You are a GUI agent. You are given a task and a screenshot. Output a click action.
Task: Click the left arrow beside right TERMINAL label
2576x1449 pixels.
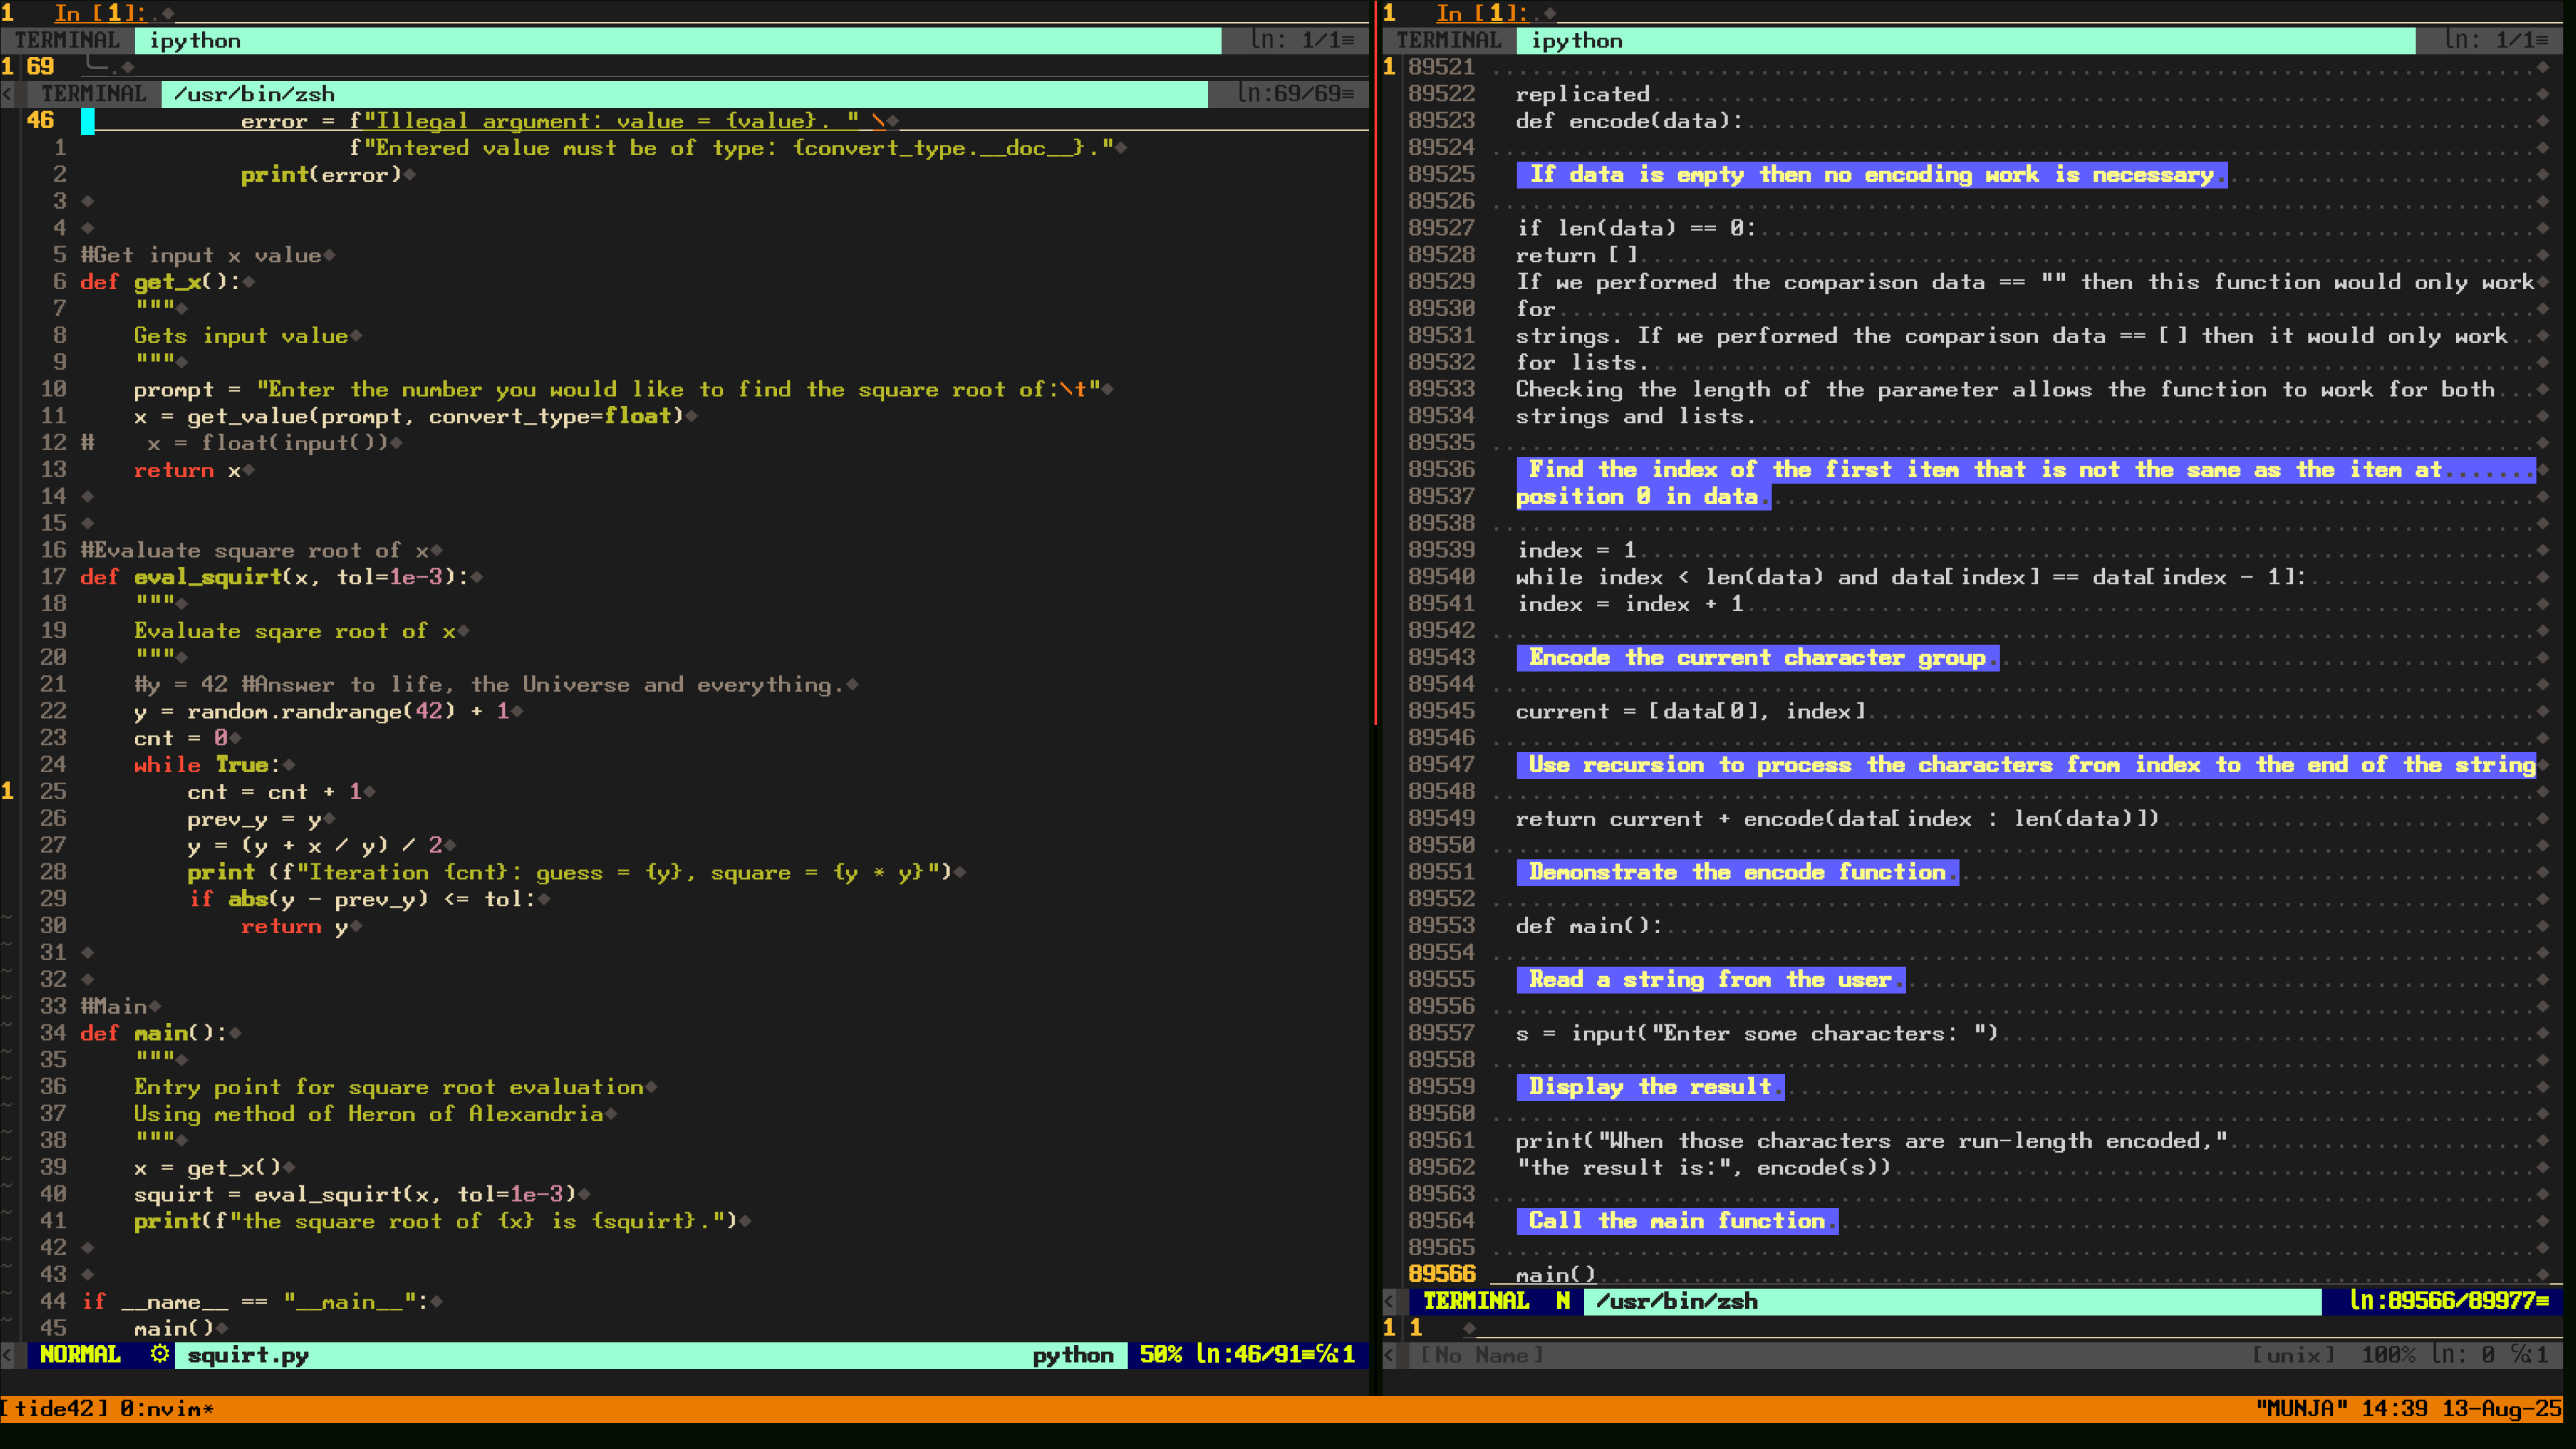coord(1390,1301)
